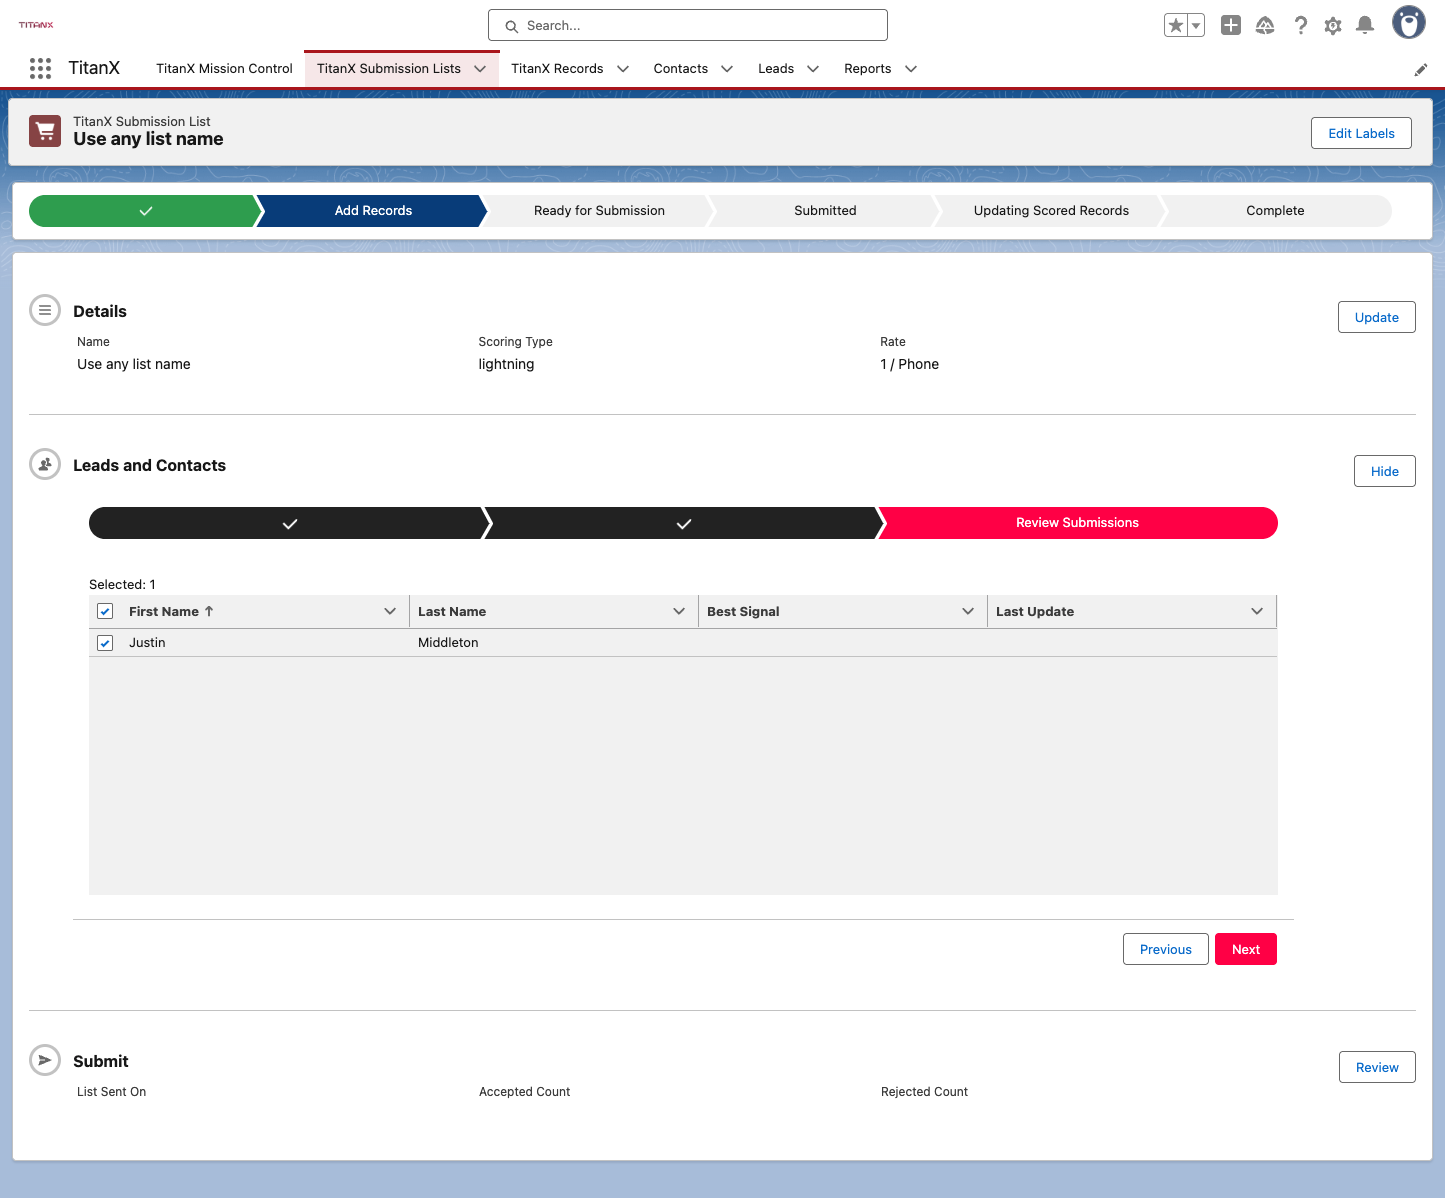This screenshot has height=1198, width=1445.
Task: Open the Help question mark icon
Action: (x=1300, y=25)
